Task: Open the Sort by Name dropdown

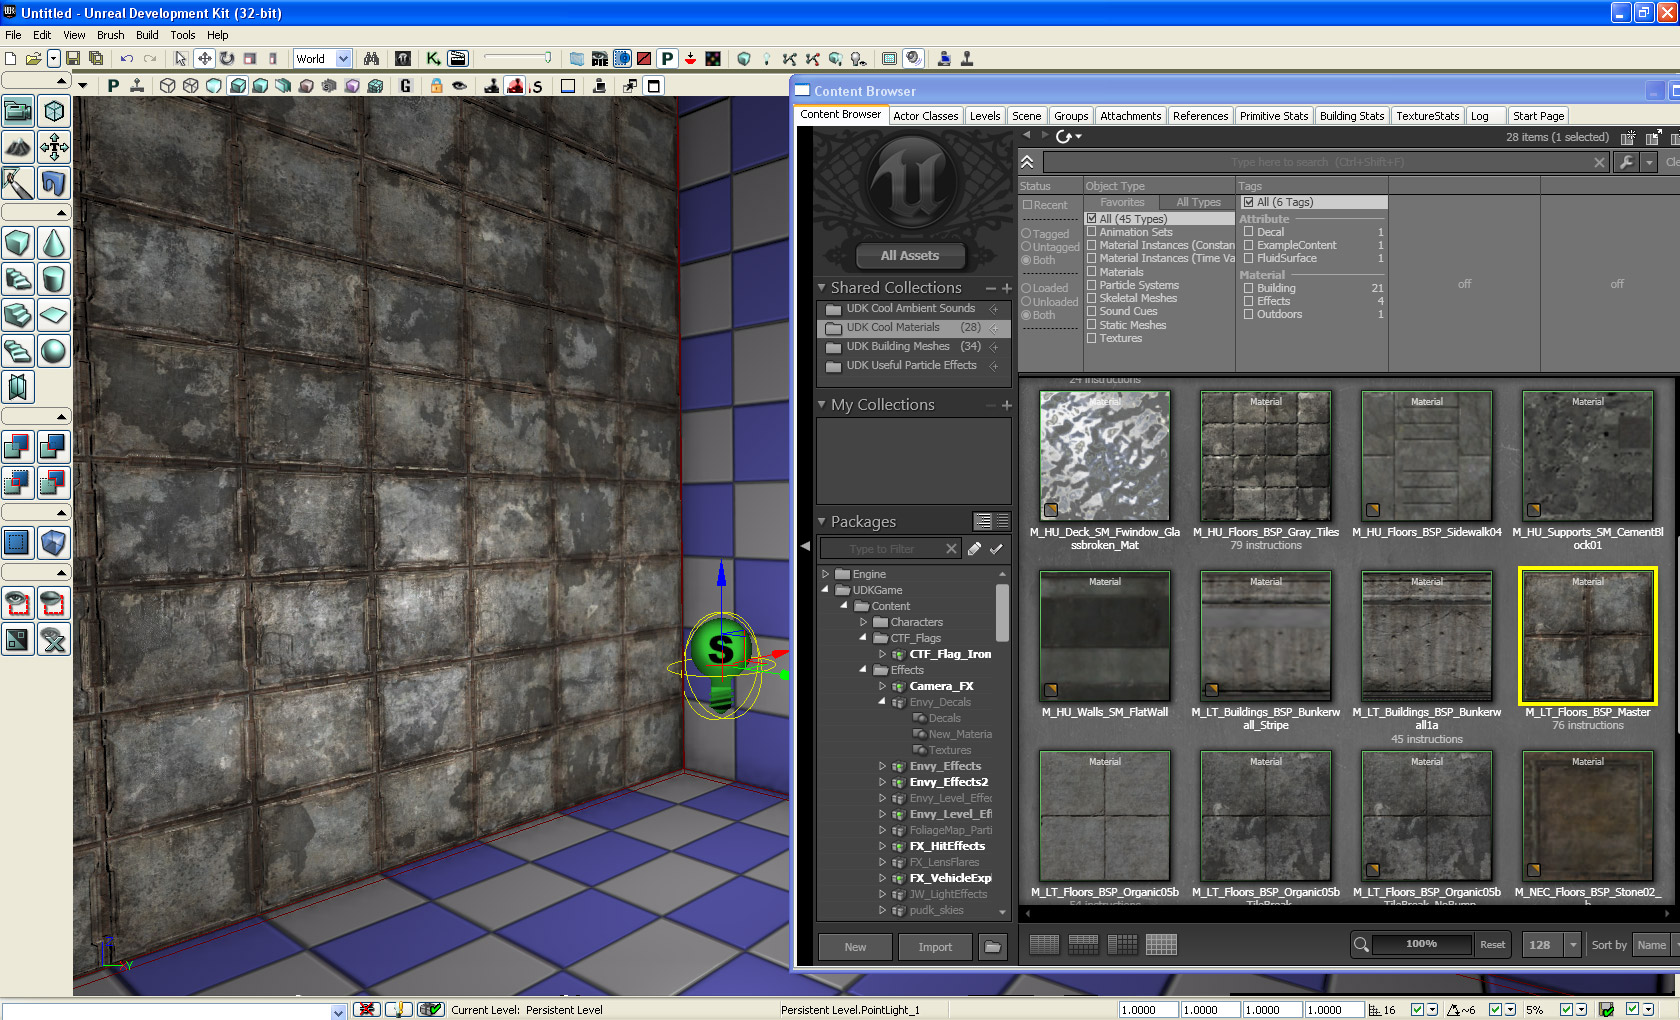Action: [1655, 945]
